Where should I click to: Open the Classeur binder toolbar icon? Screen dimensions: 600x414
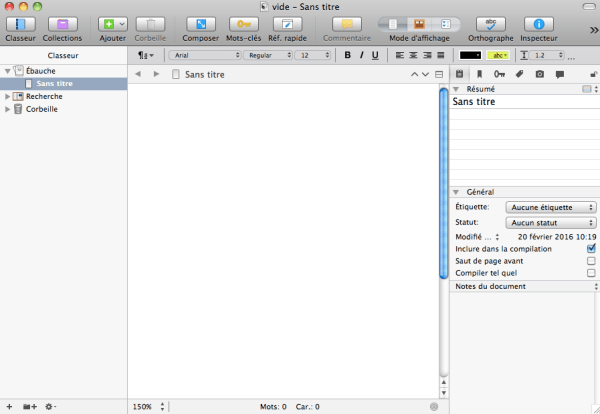click(x=19, y=23)
